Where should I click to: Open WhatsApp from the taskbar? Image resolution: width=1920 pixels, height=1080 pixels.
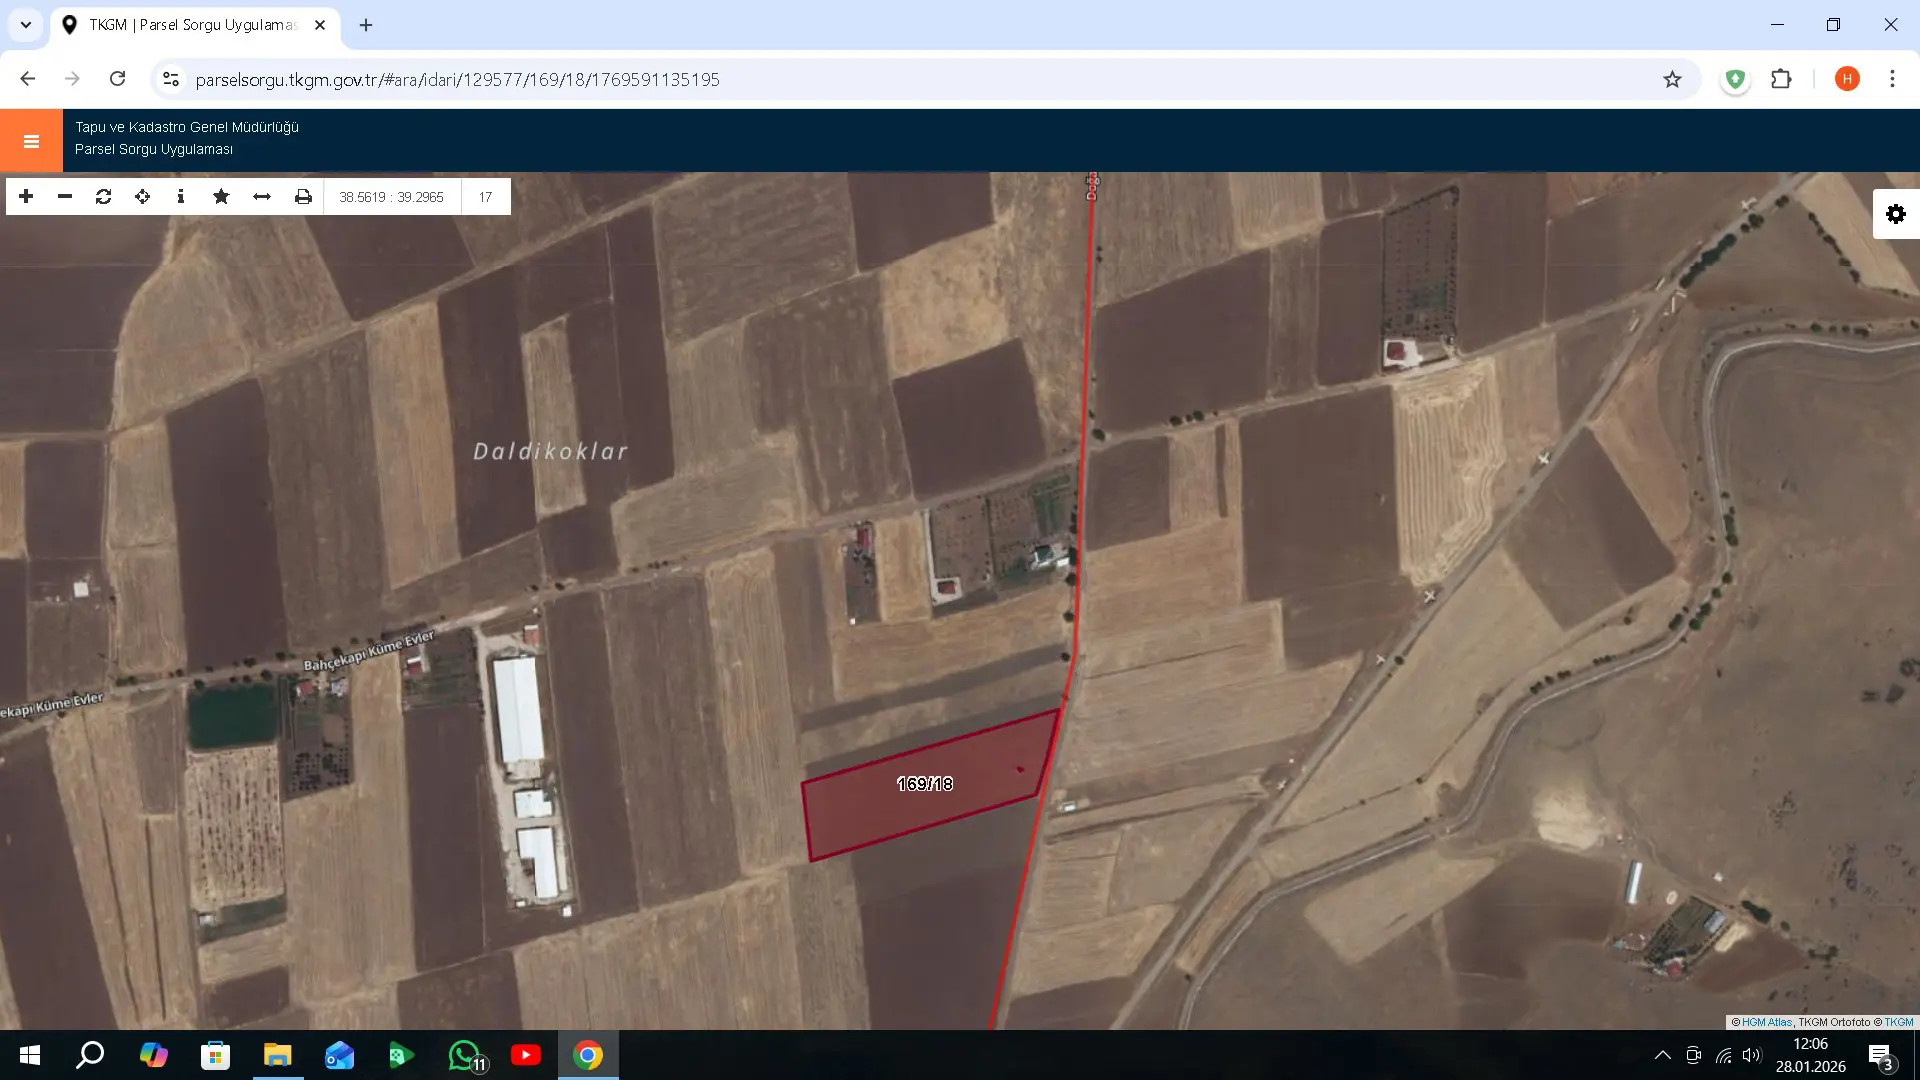point(465,1055)
